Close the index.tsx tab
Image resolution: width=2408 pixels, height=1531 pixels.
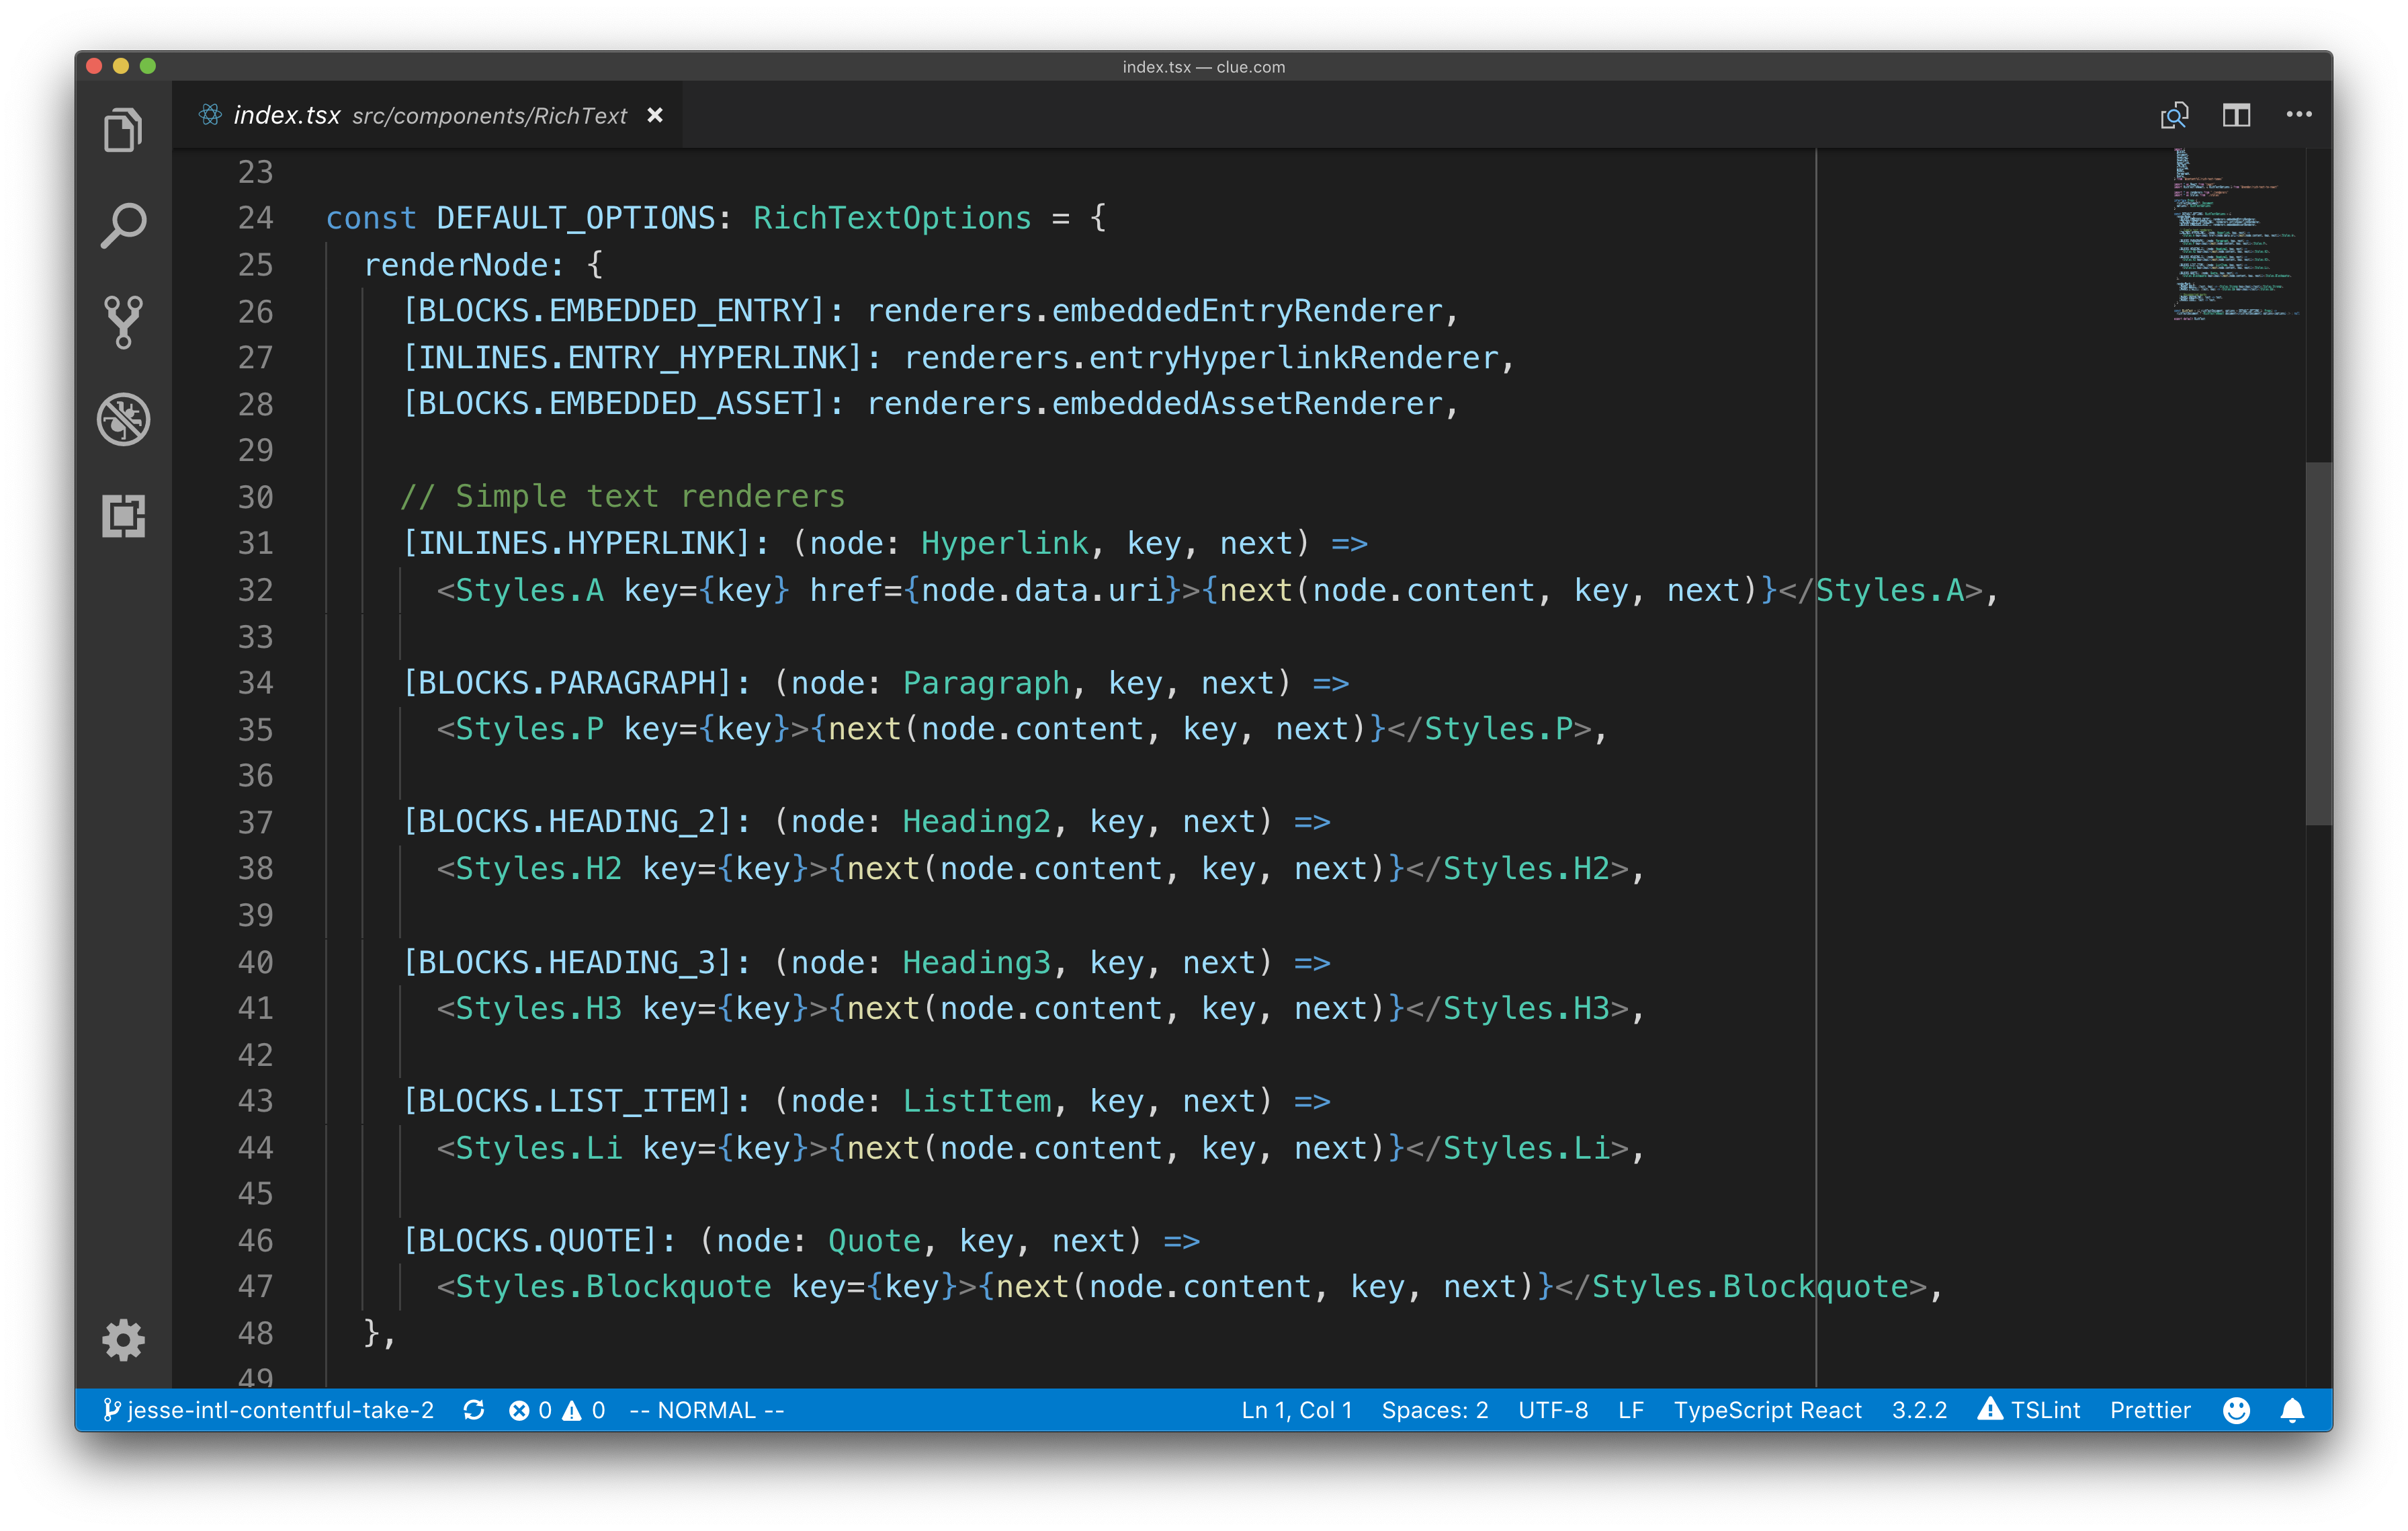tap(655, 116)
